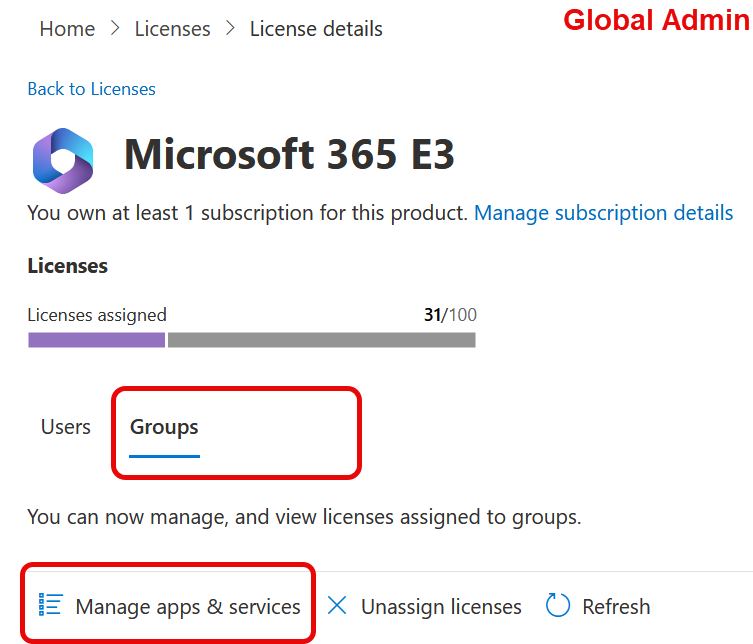Click the 'You can now manage' message text
This screenshot has width=753, height=644.
(x=304, y=517)
